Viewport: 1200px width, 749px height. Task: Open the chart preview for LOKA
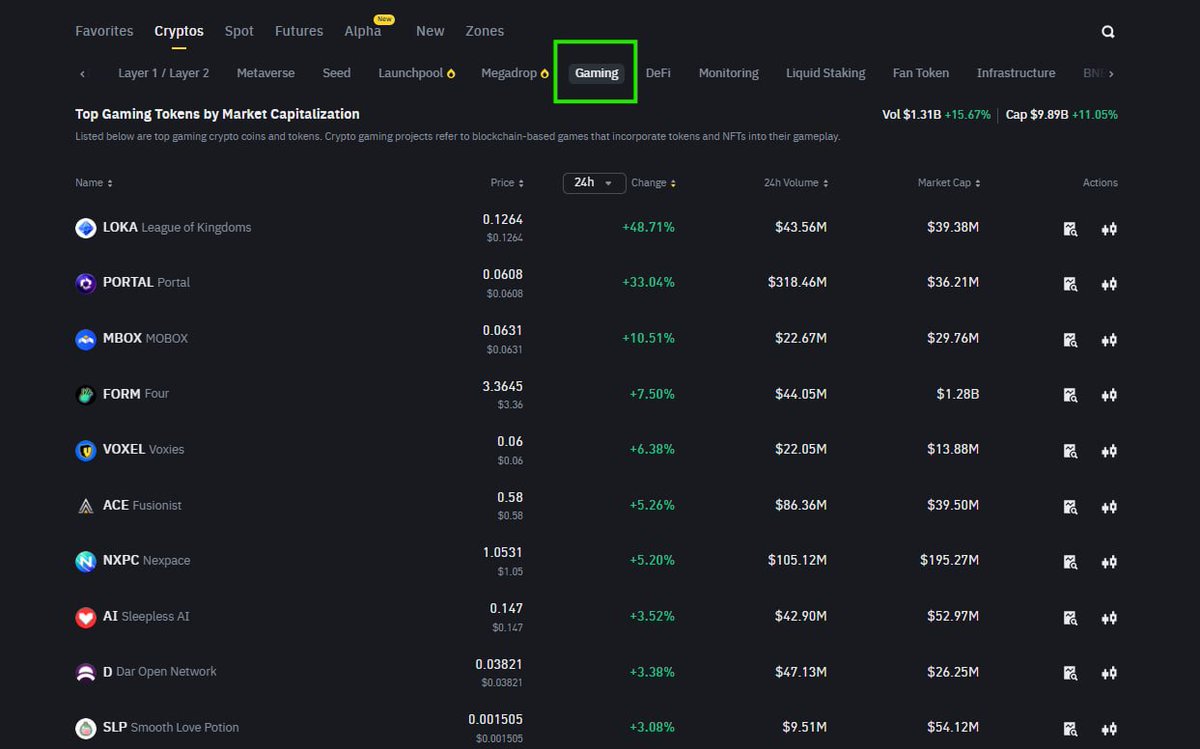[1070, 228]
